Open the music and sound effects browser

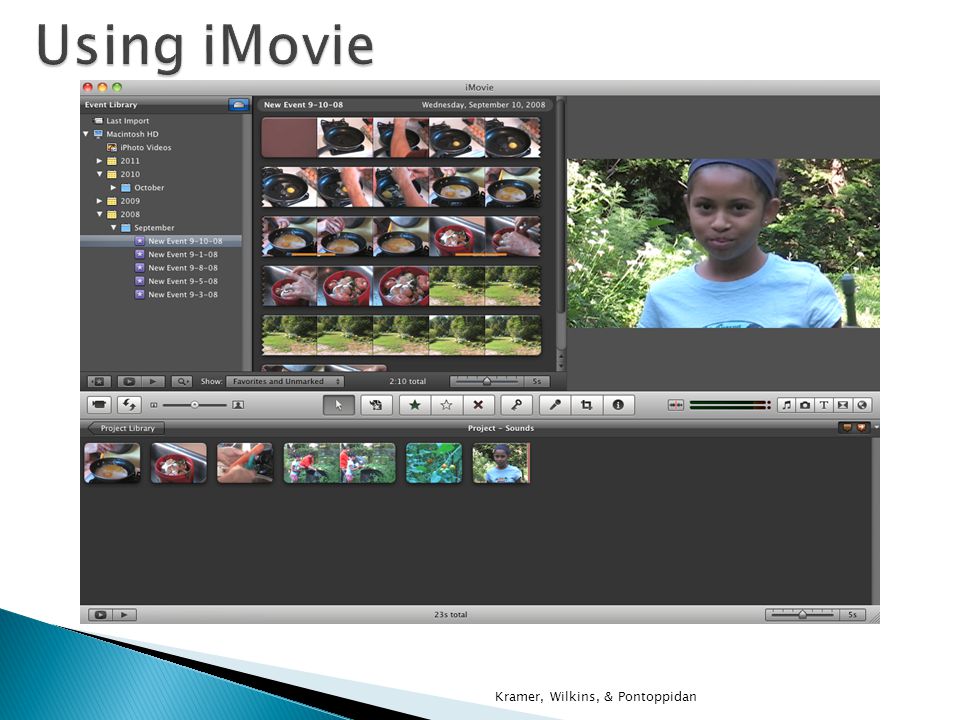pos(787,405)
